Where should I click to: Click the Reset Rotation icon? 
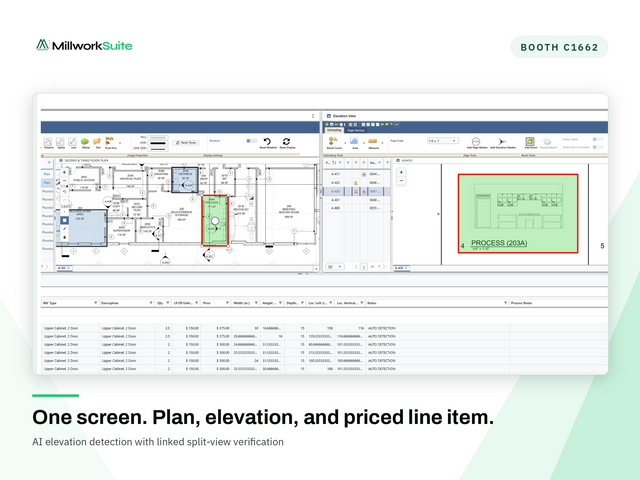(x=267, y=141)
